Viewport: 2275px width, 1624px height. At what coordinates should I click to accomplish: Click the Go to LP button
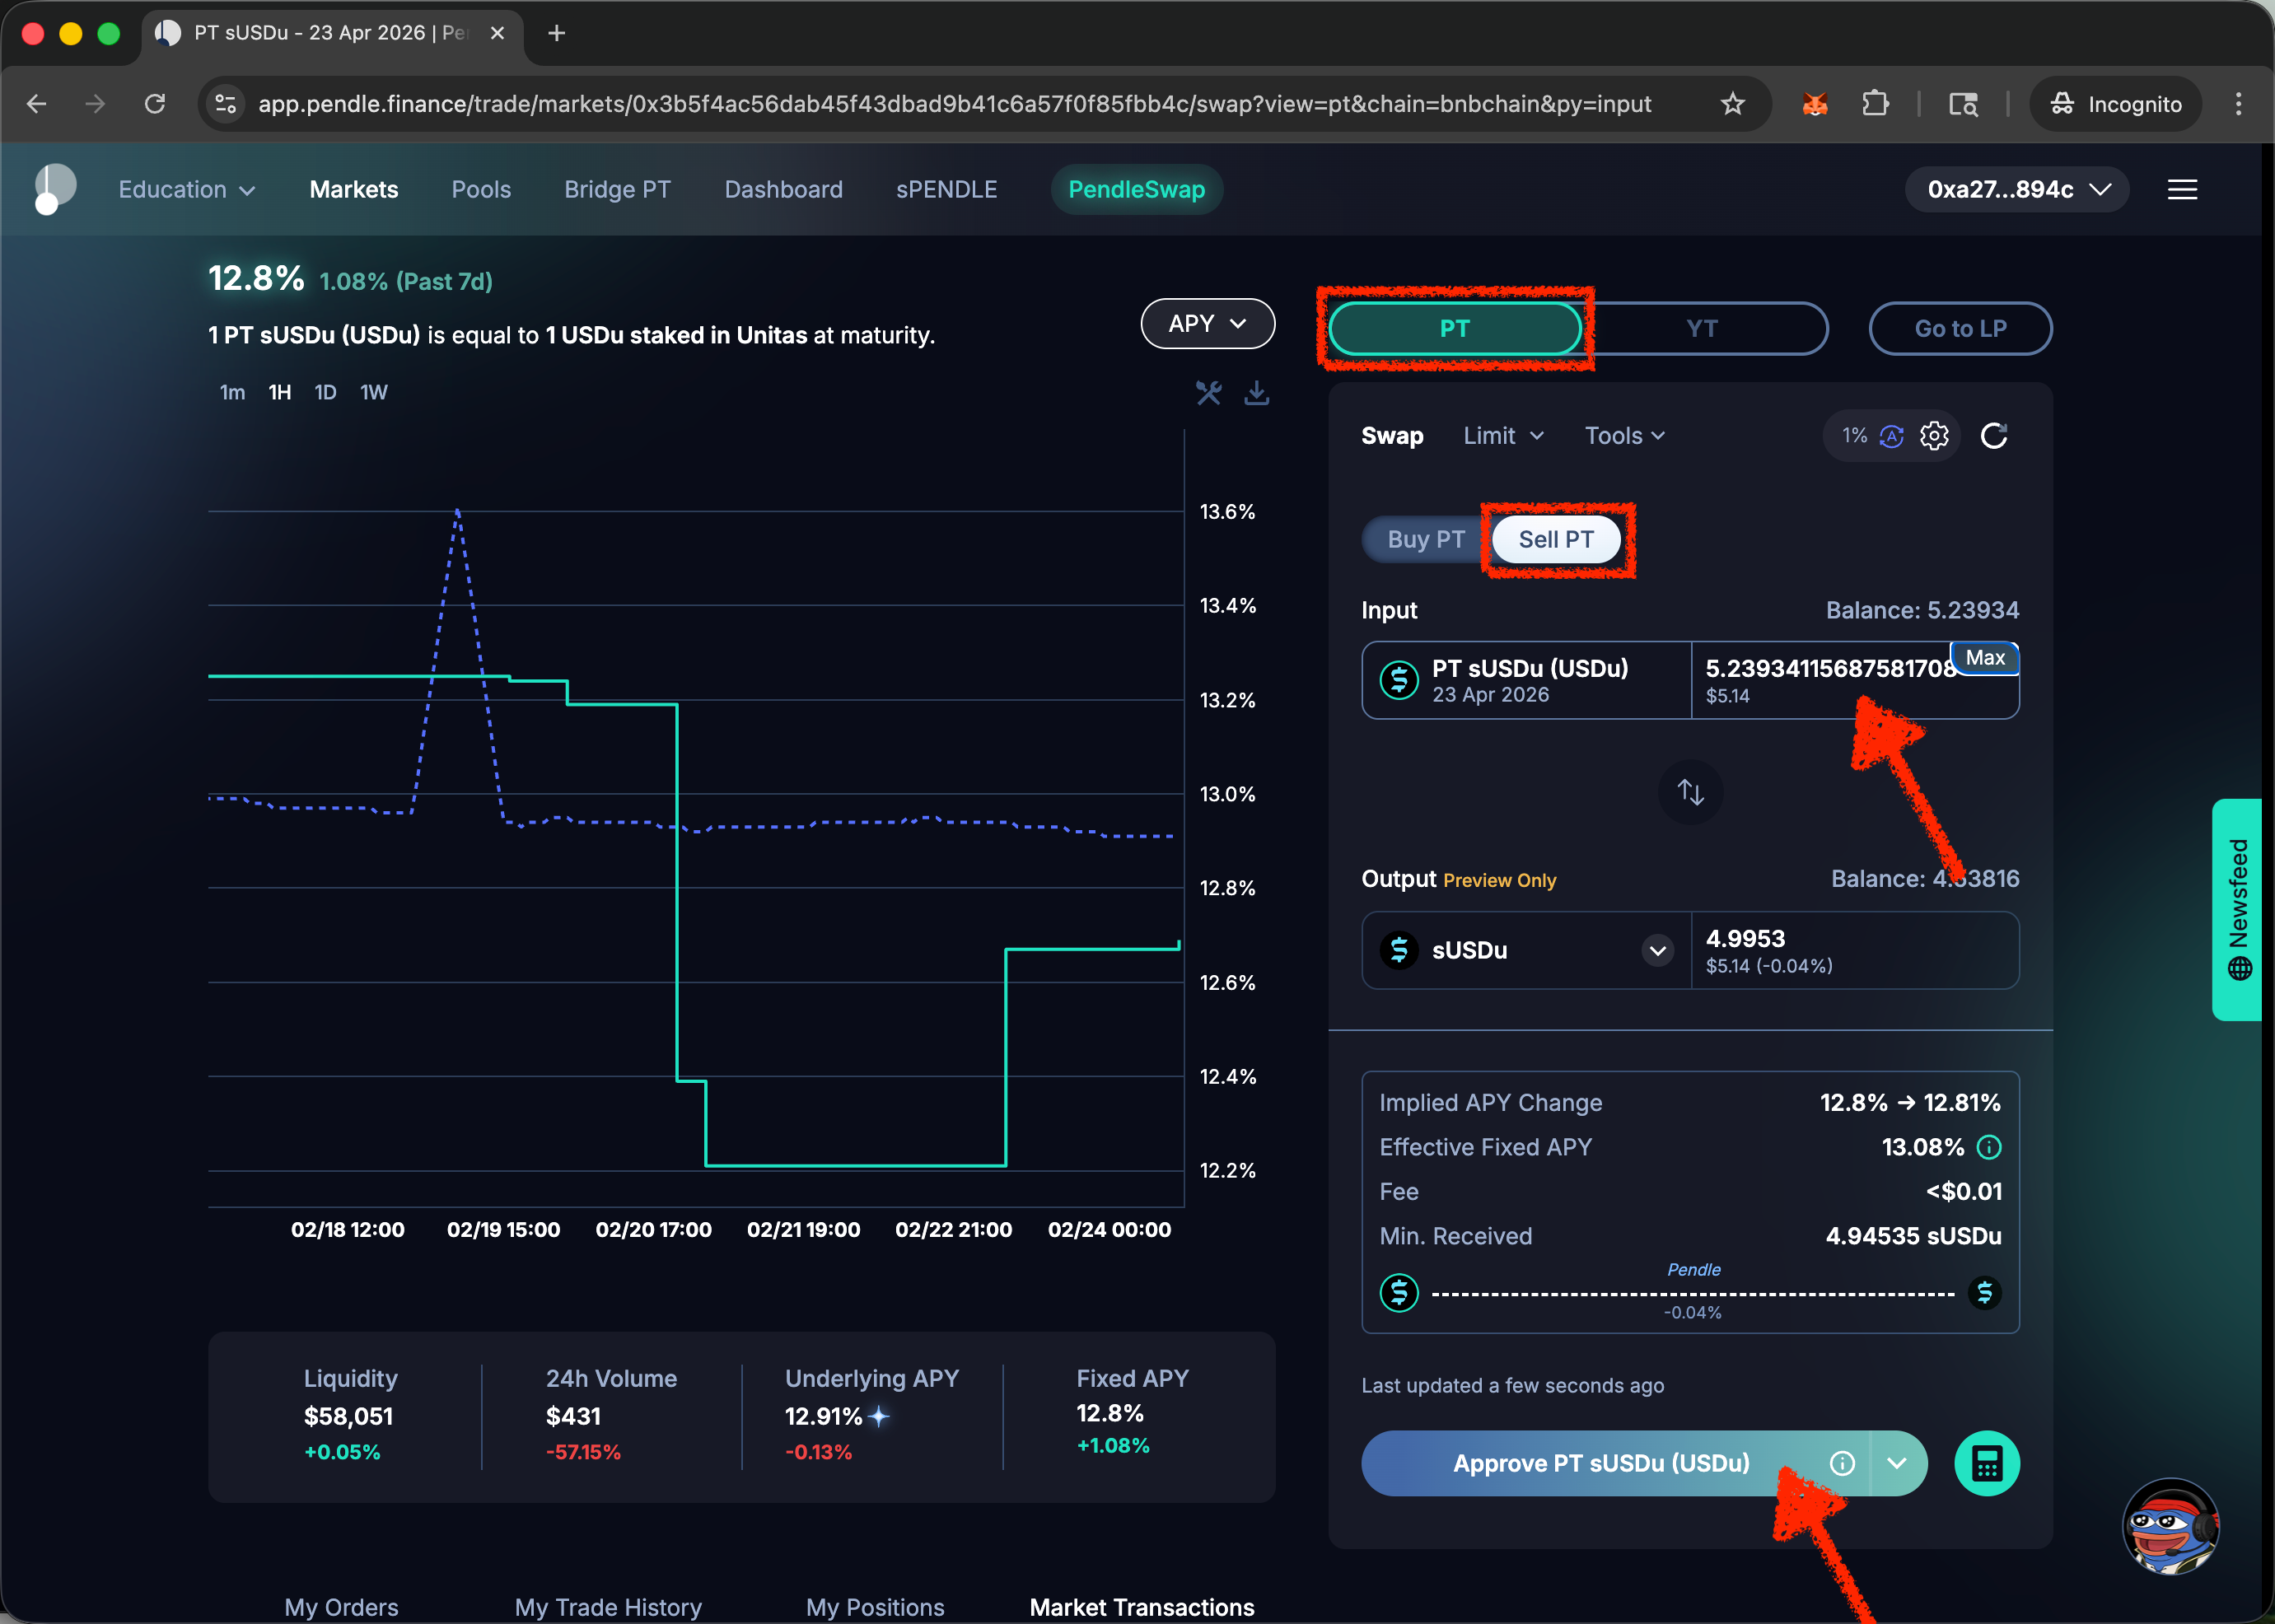1960,329
